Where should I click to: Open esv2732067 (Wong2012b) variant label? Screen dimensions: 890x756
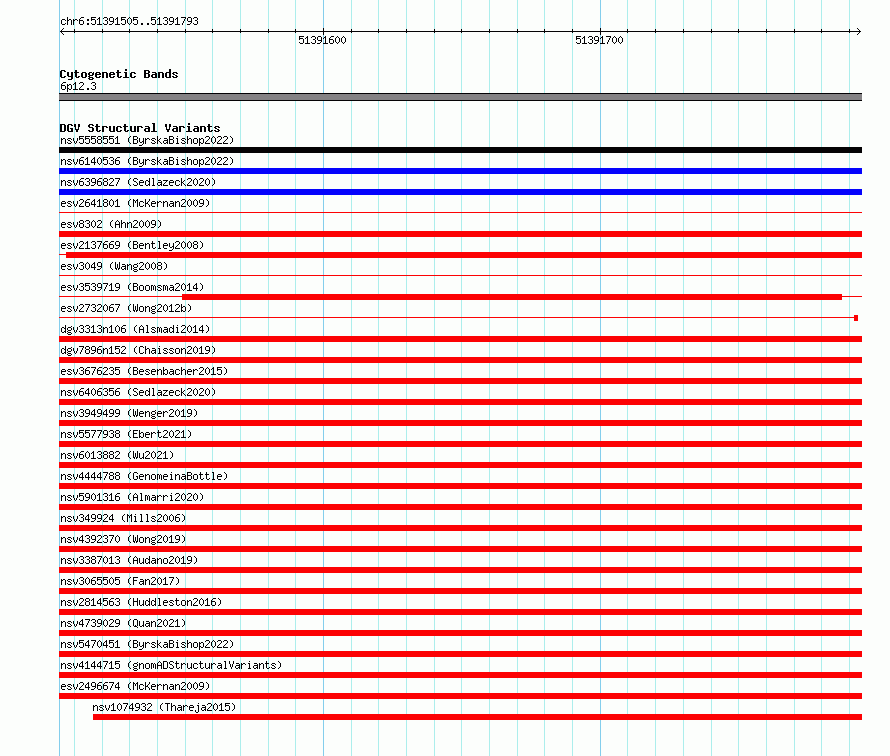coord(126,308)
